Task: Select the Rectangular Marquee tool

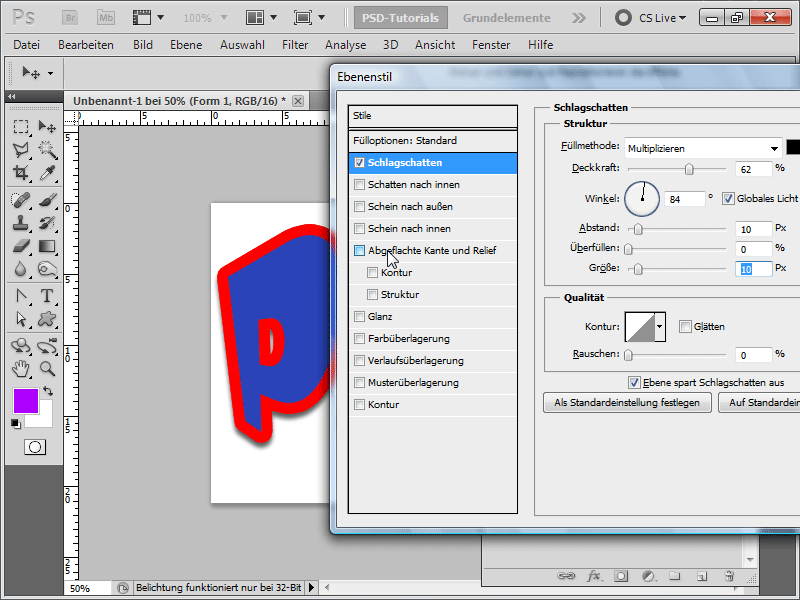Action: click(x=20, y=126)
